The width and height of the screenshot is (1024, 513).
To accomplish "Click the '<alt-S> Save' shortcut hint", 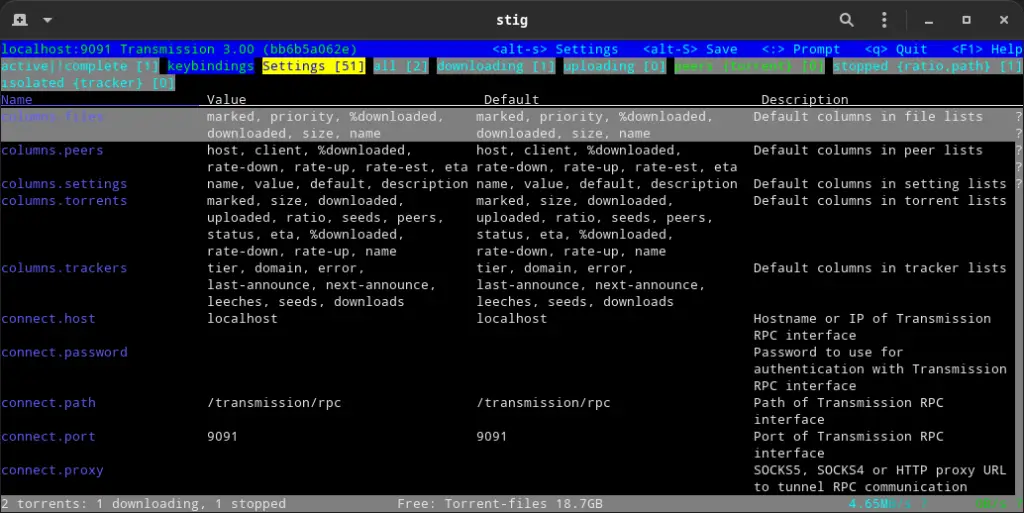I will tap(690, 49).
